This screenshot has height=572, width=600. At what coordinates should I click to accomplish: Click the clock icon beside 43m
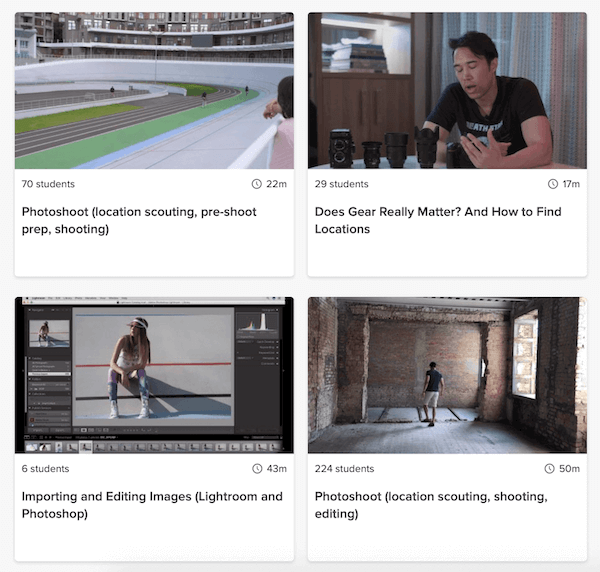[257, 469]
